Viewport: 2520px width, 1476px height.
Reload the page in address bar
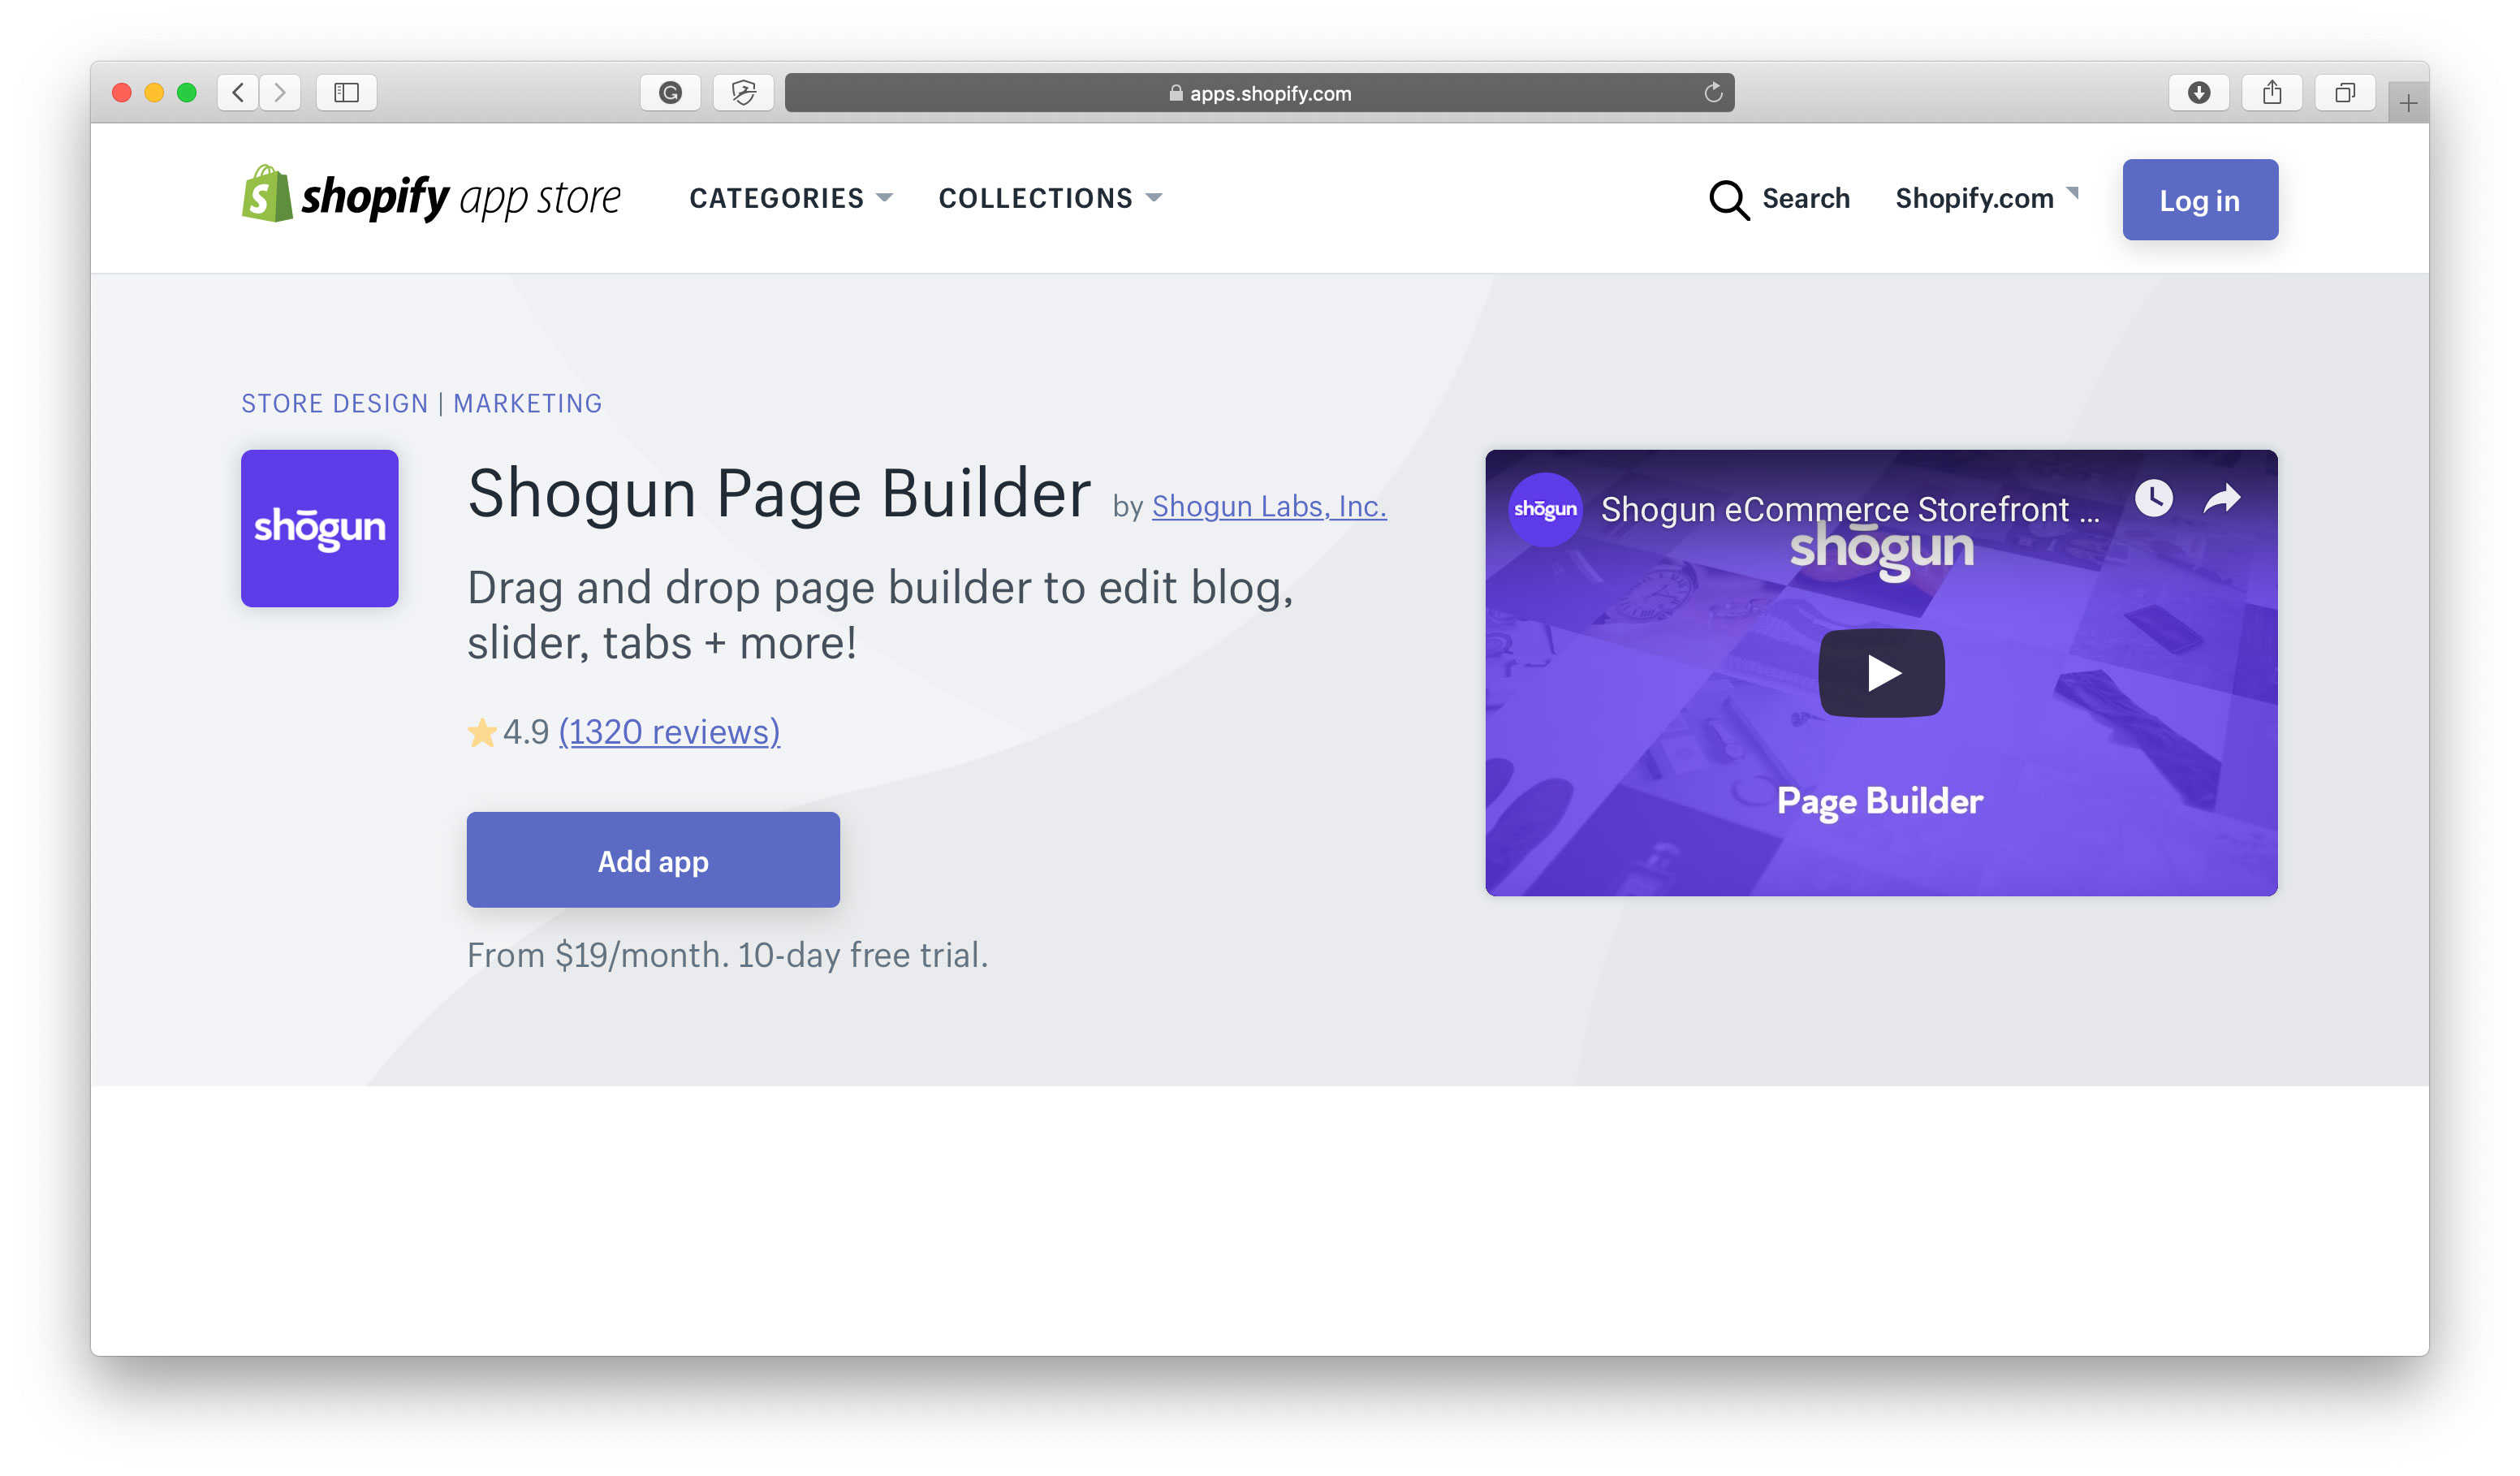[1712, 93]
